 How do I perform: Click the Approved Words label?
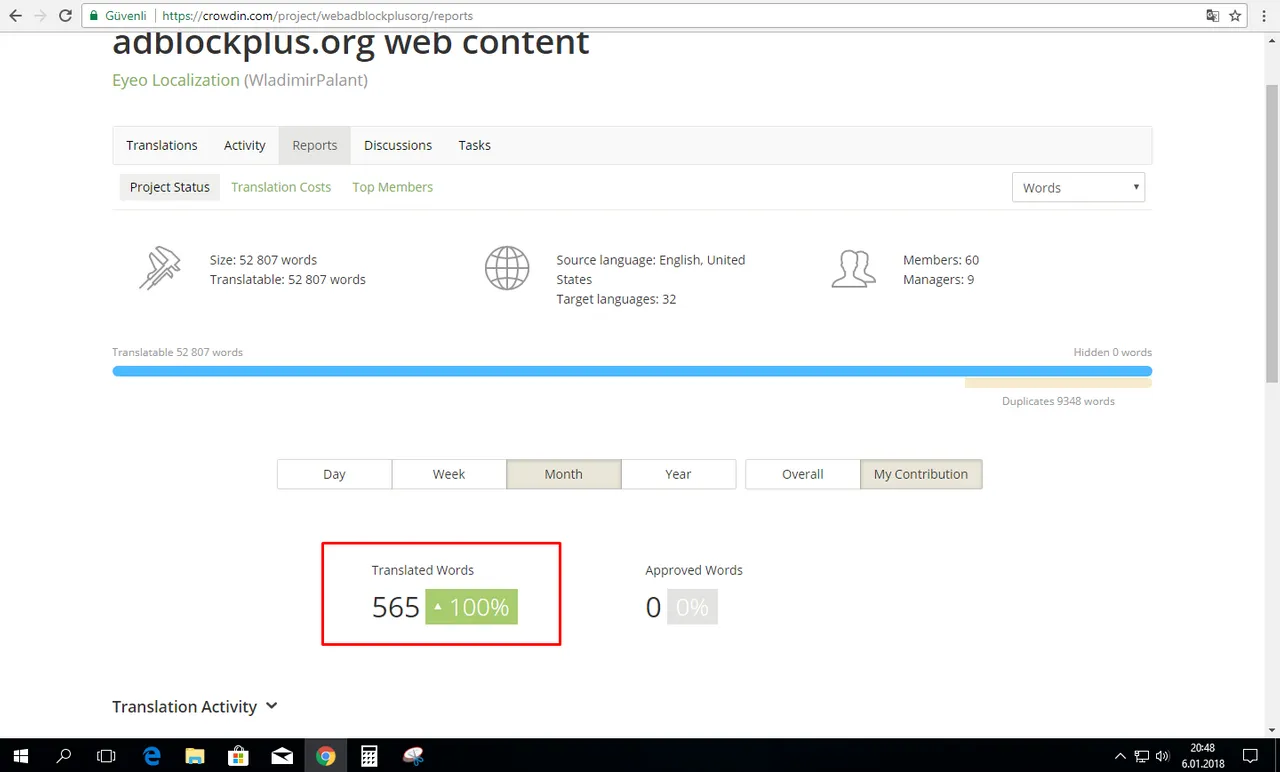point(694,570)
